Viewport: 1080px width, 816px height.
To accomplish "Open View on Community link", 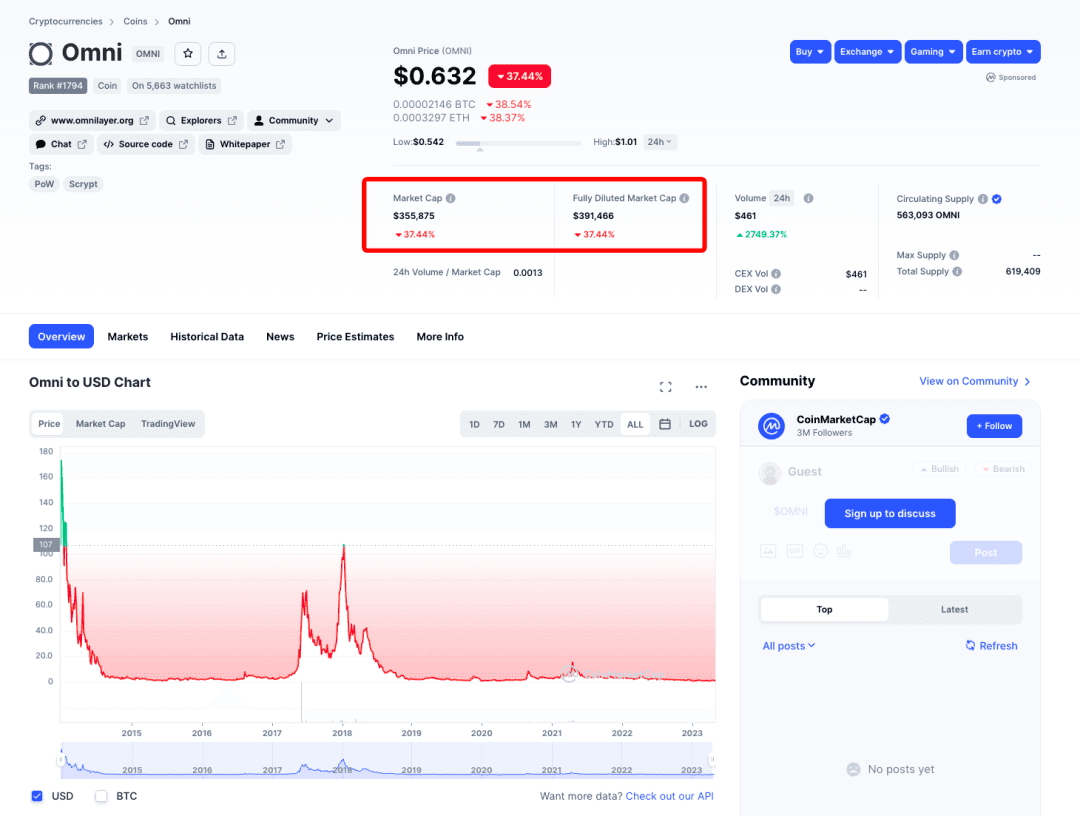I will coord(975,381).
